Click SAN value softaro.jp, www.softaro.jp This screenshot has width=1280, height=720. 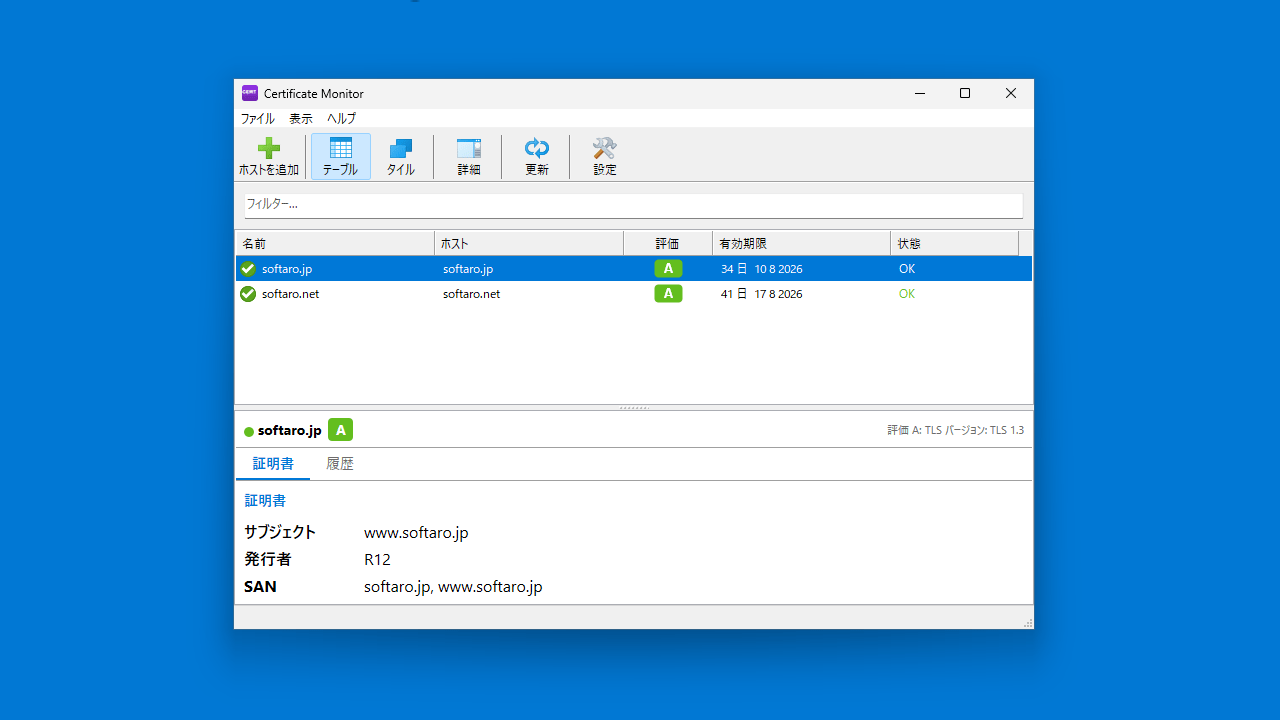click(x=453, y=587)
